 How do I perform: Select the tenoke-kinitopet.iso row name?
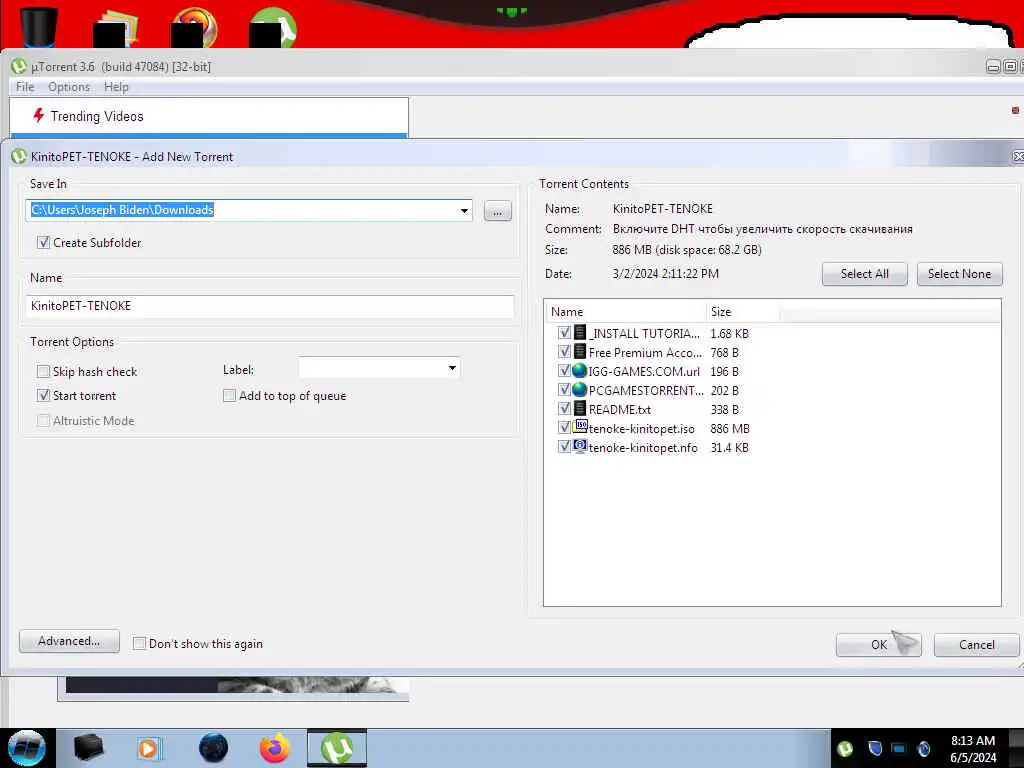click(641, 428)
